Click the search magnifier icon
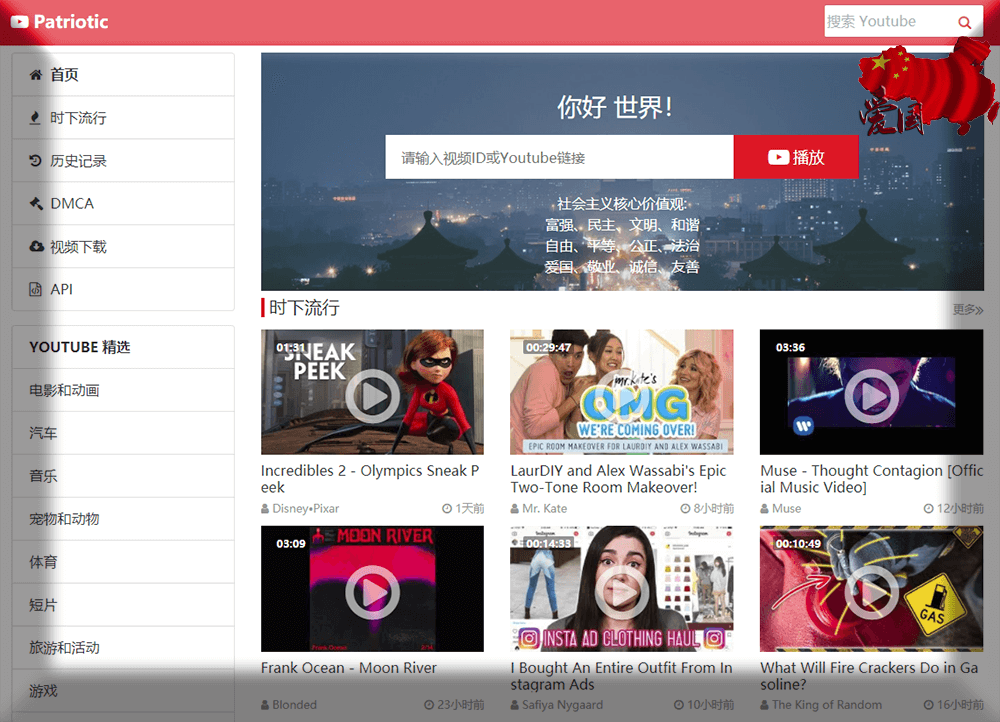Viewport: 1000px width, 722px height. tap(964, 22)
